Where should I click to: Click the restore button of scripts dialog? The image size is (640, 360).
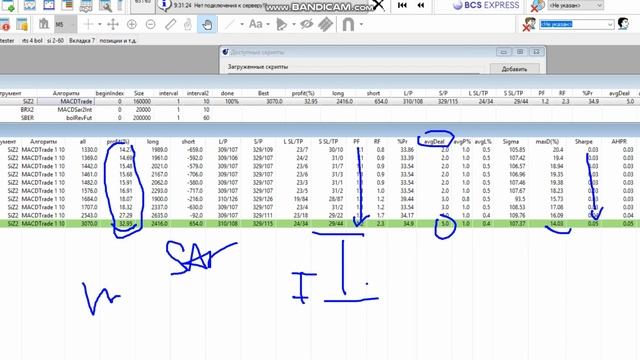tap(520, 52)
